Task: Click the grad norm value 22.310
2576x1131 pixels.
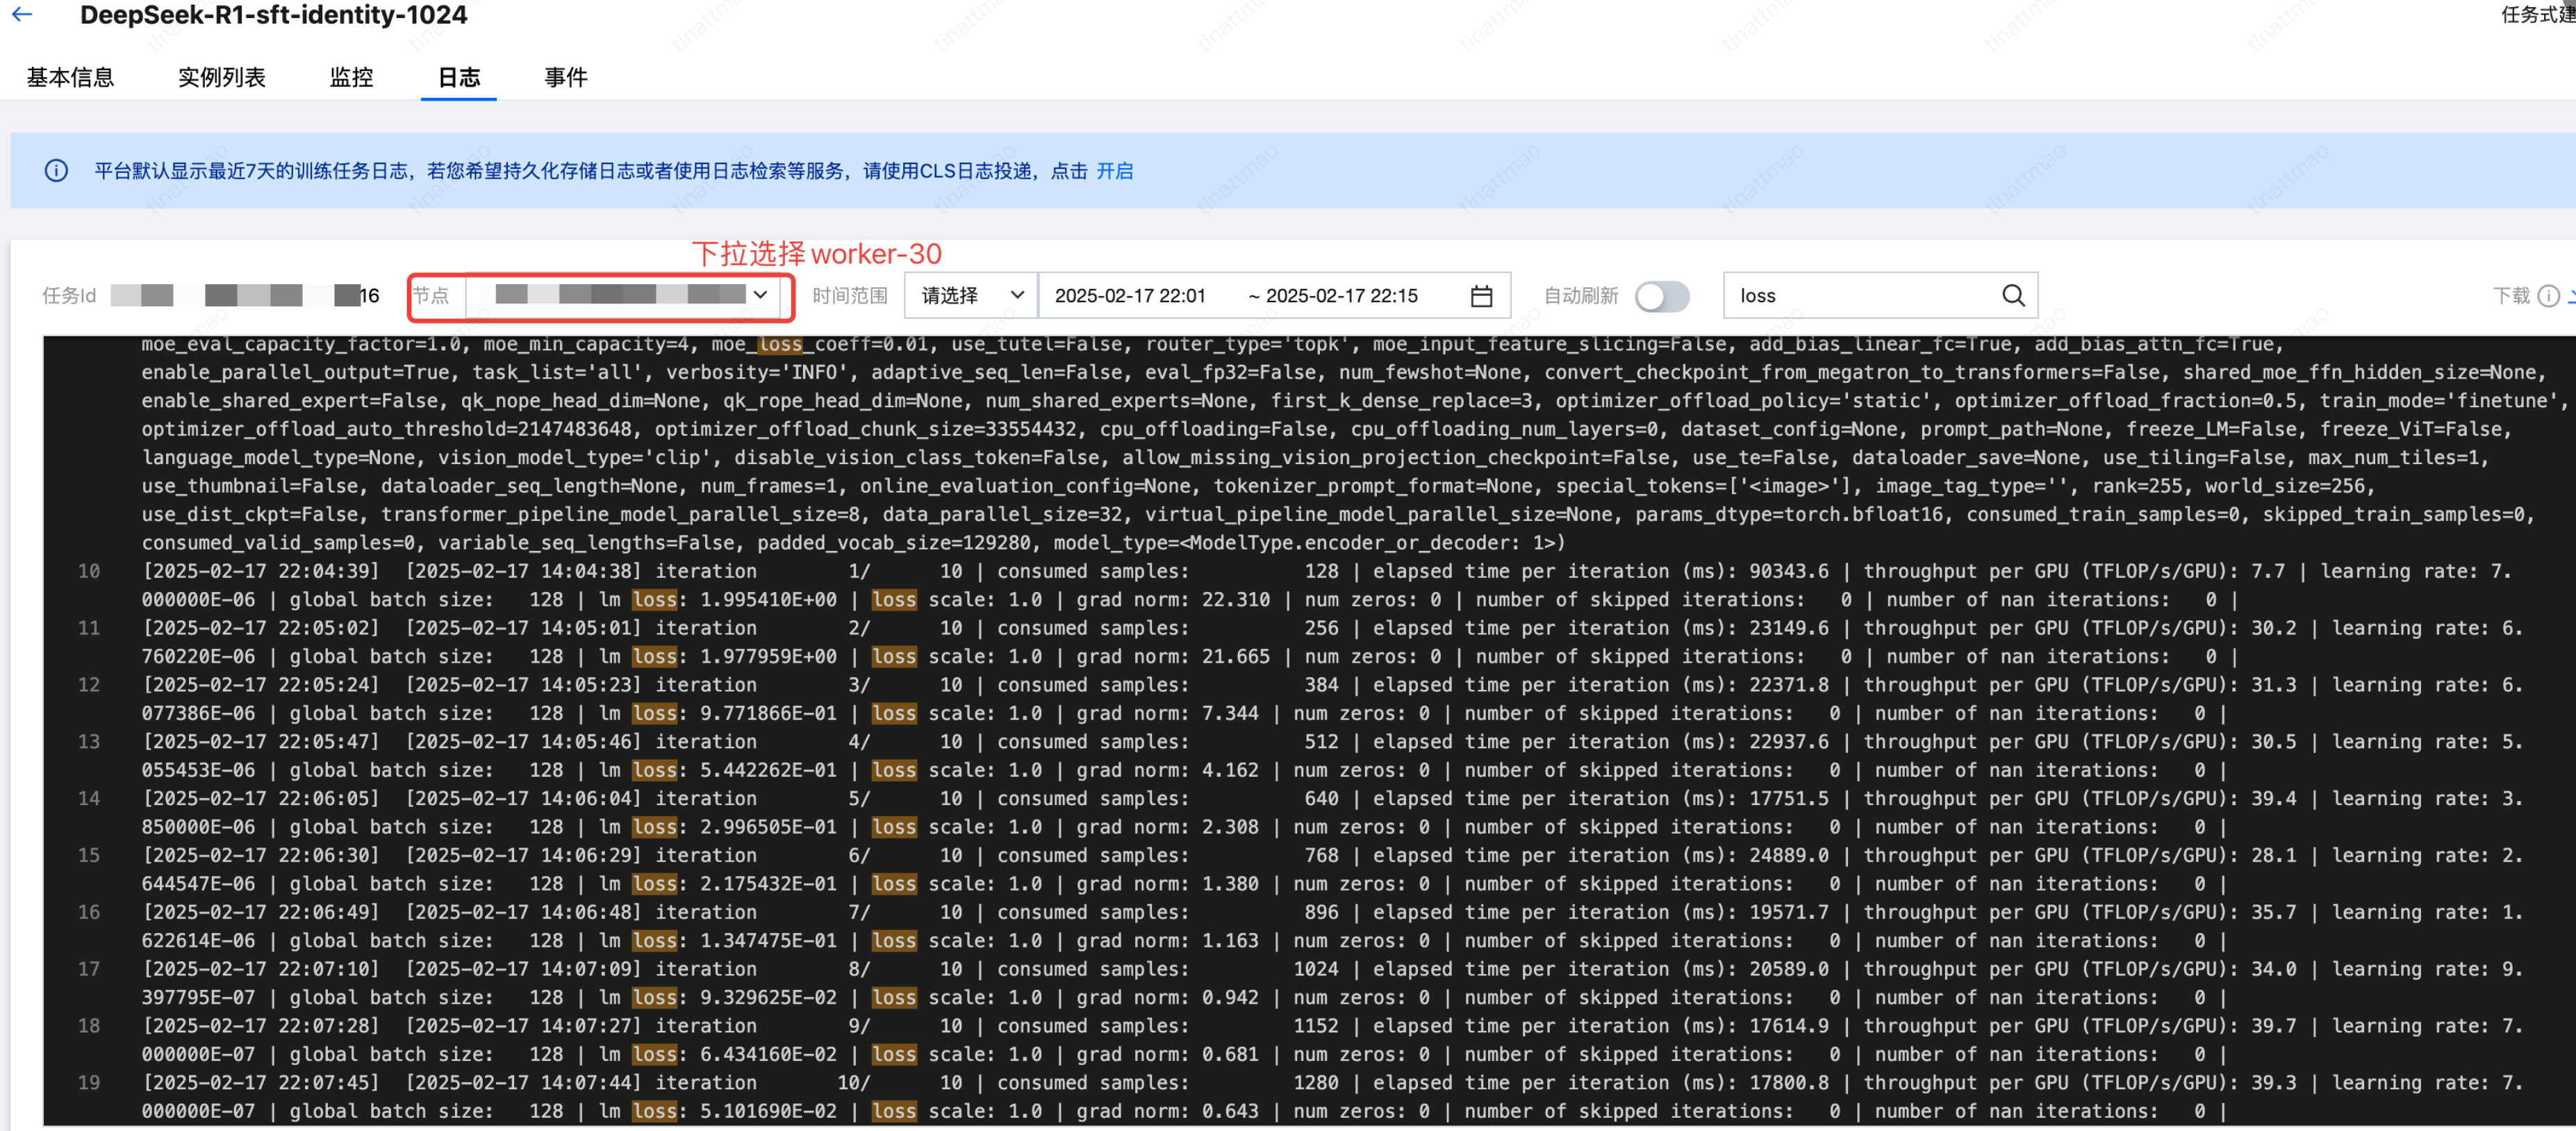Action: pos(1235,600)
